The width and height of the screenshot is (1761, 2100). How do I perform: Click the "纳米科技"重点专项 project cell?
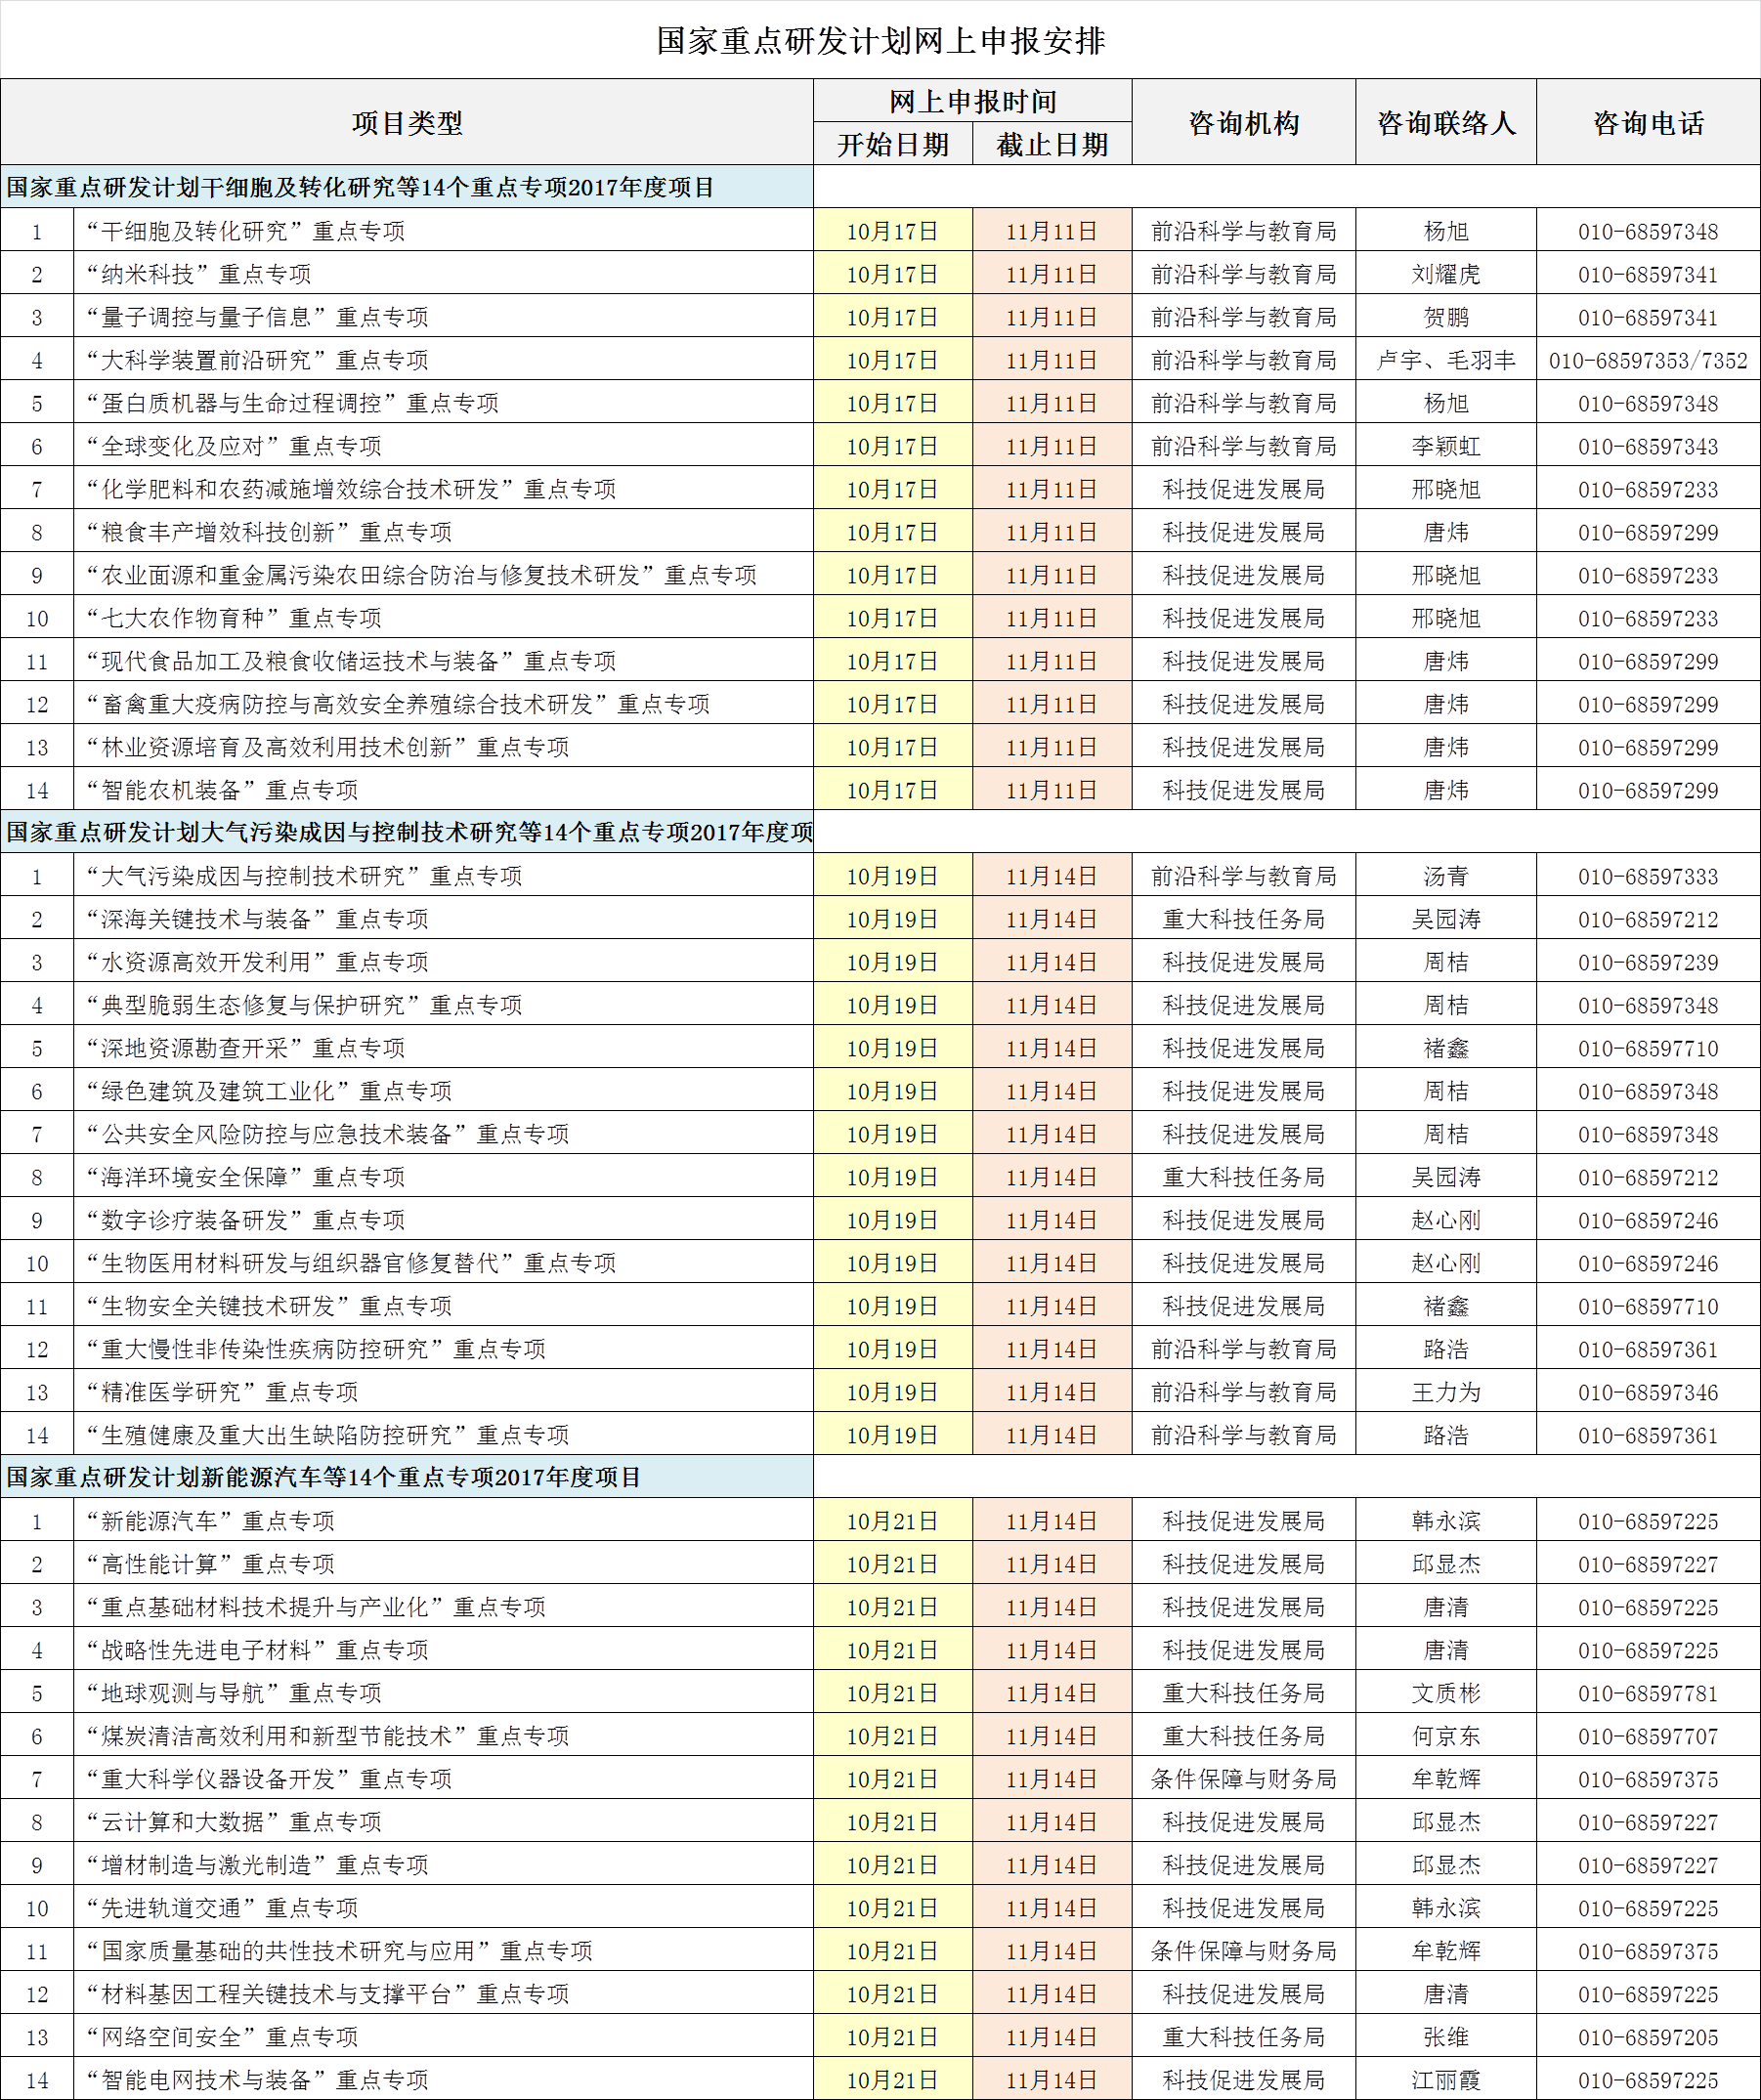199,274
